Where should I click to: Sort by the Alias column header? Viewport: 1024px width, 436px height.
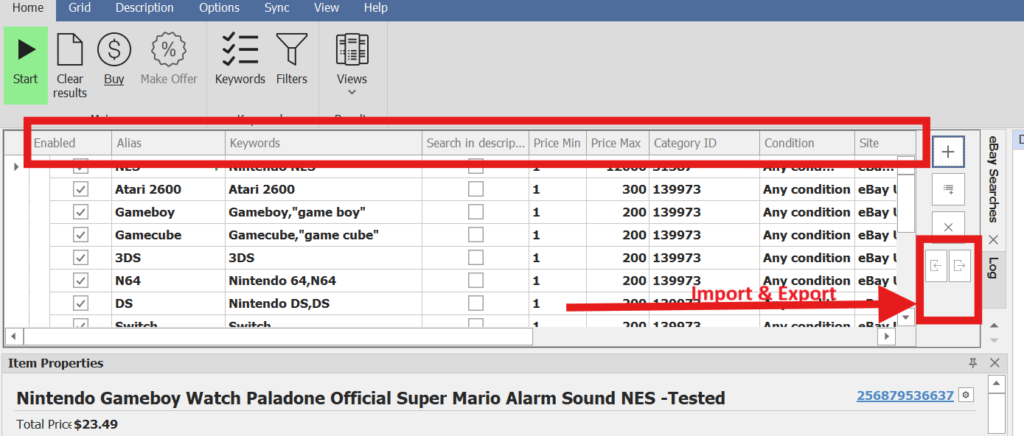[168, 143]
